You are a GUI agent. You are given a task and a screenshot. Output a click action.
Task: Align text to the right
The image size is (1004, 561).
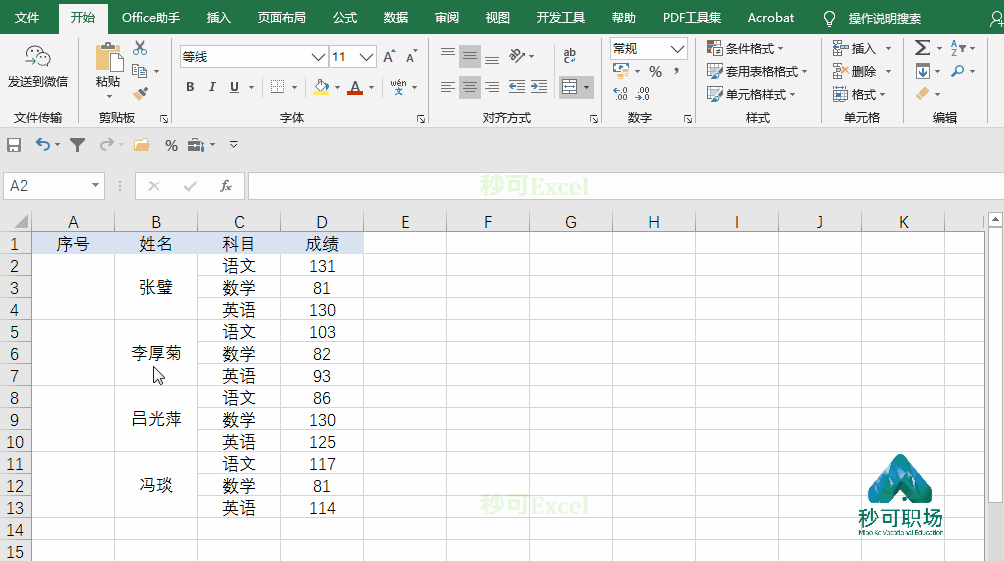tap(492, 87)
